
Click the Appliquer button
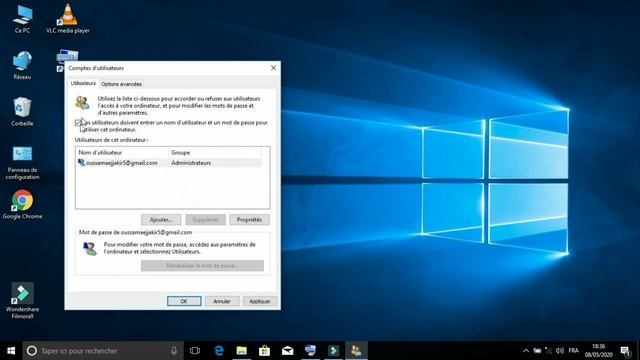click(260, 301)
